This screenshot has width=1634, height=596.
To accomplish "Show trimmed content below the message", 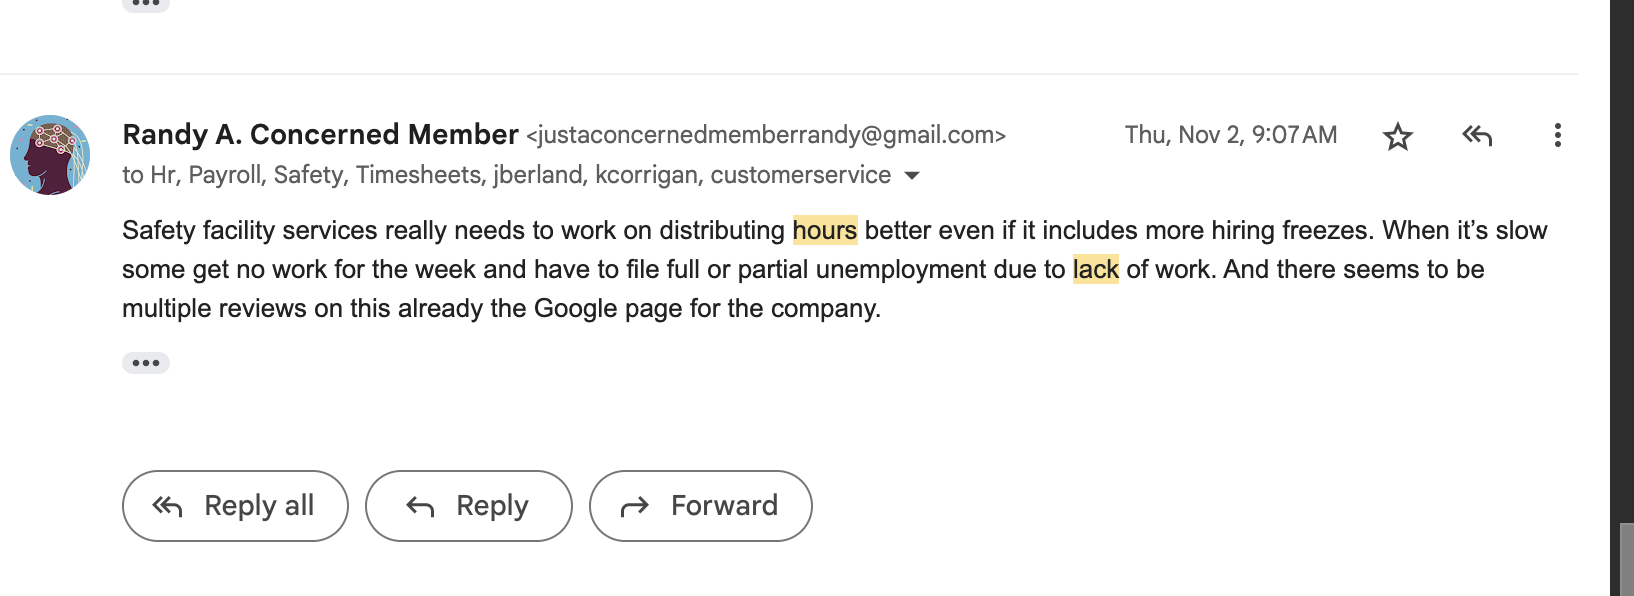I will (x=146, y=363).
